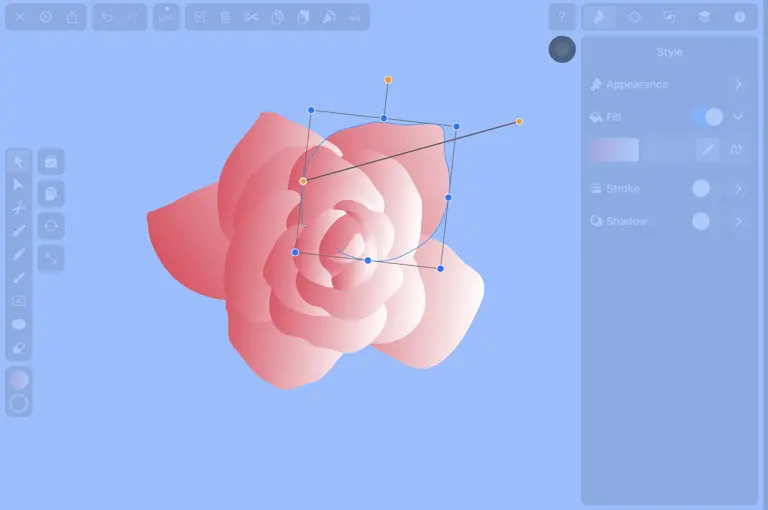
Task: Click the stroke color ring in left toolbar
Action: (x=19, y=403)
